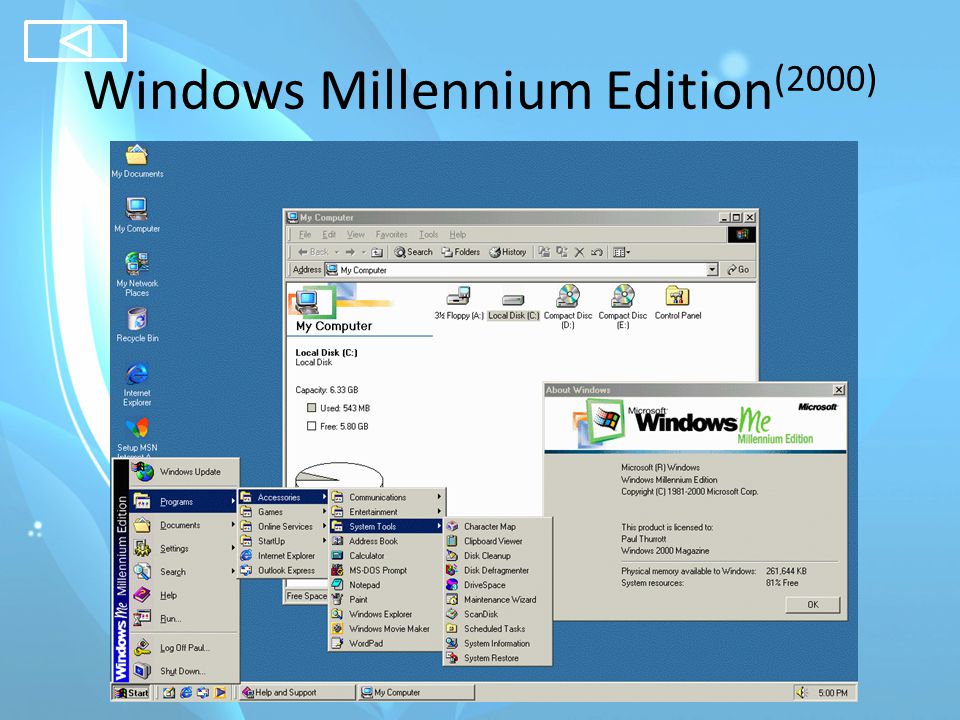Click the Up folder toolbar icon
The image size is (960, 720).
(x=377, y=252)
